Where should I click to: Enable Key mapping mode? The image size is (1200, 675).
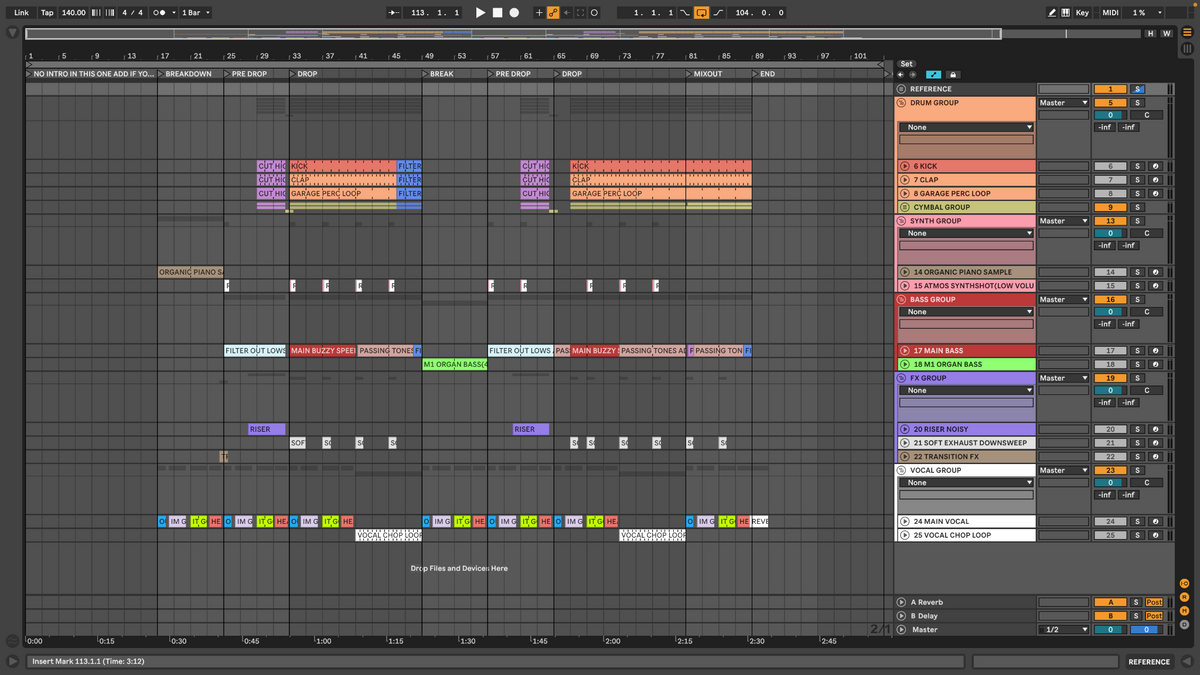click(x=1082, y=13)
